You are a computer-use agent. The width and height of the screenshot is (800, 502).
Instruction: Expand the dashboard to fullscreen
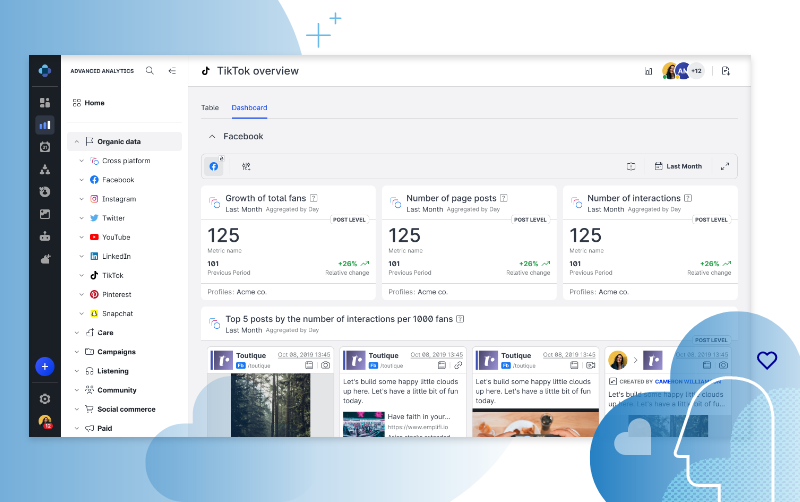(x=725, y=166)
